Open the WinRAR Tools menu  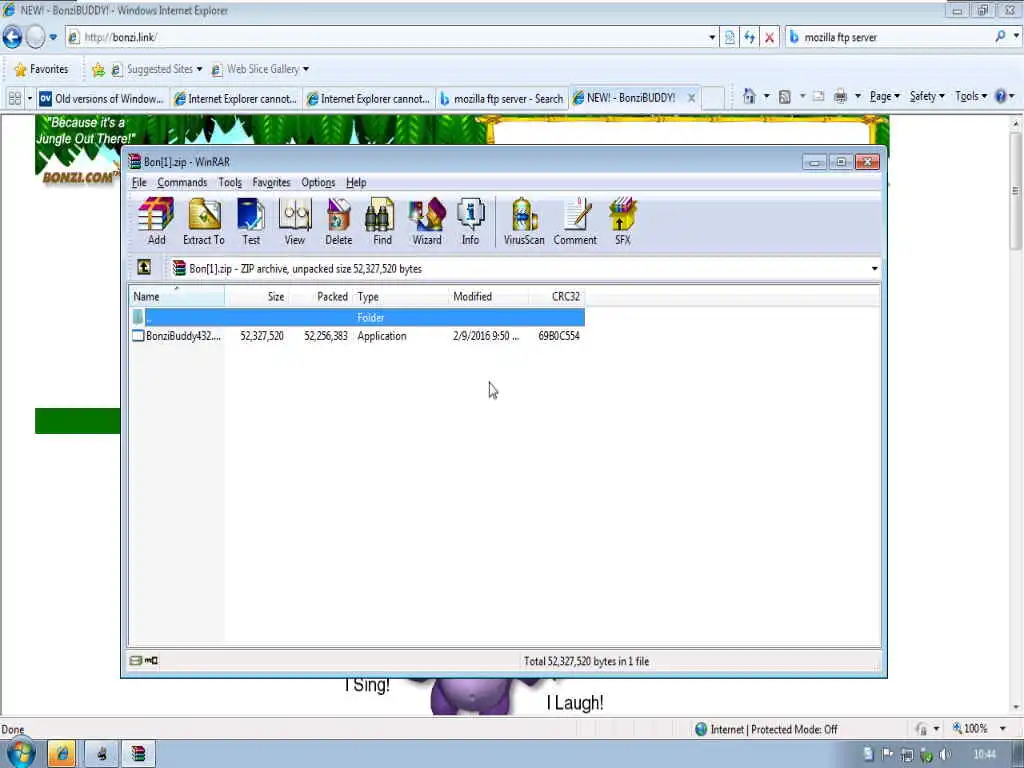[x=230, y=182]
